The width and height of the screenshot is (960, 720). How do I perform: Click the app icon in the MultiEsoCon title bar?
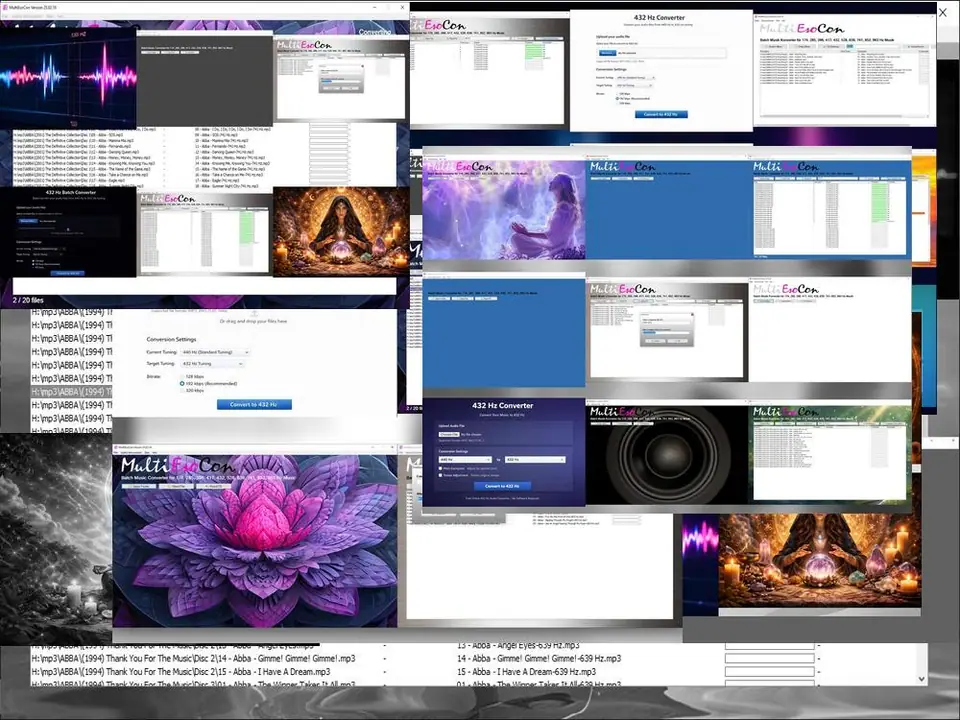coord(6,7)
